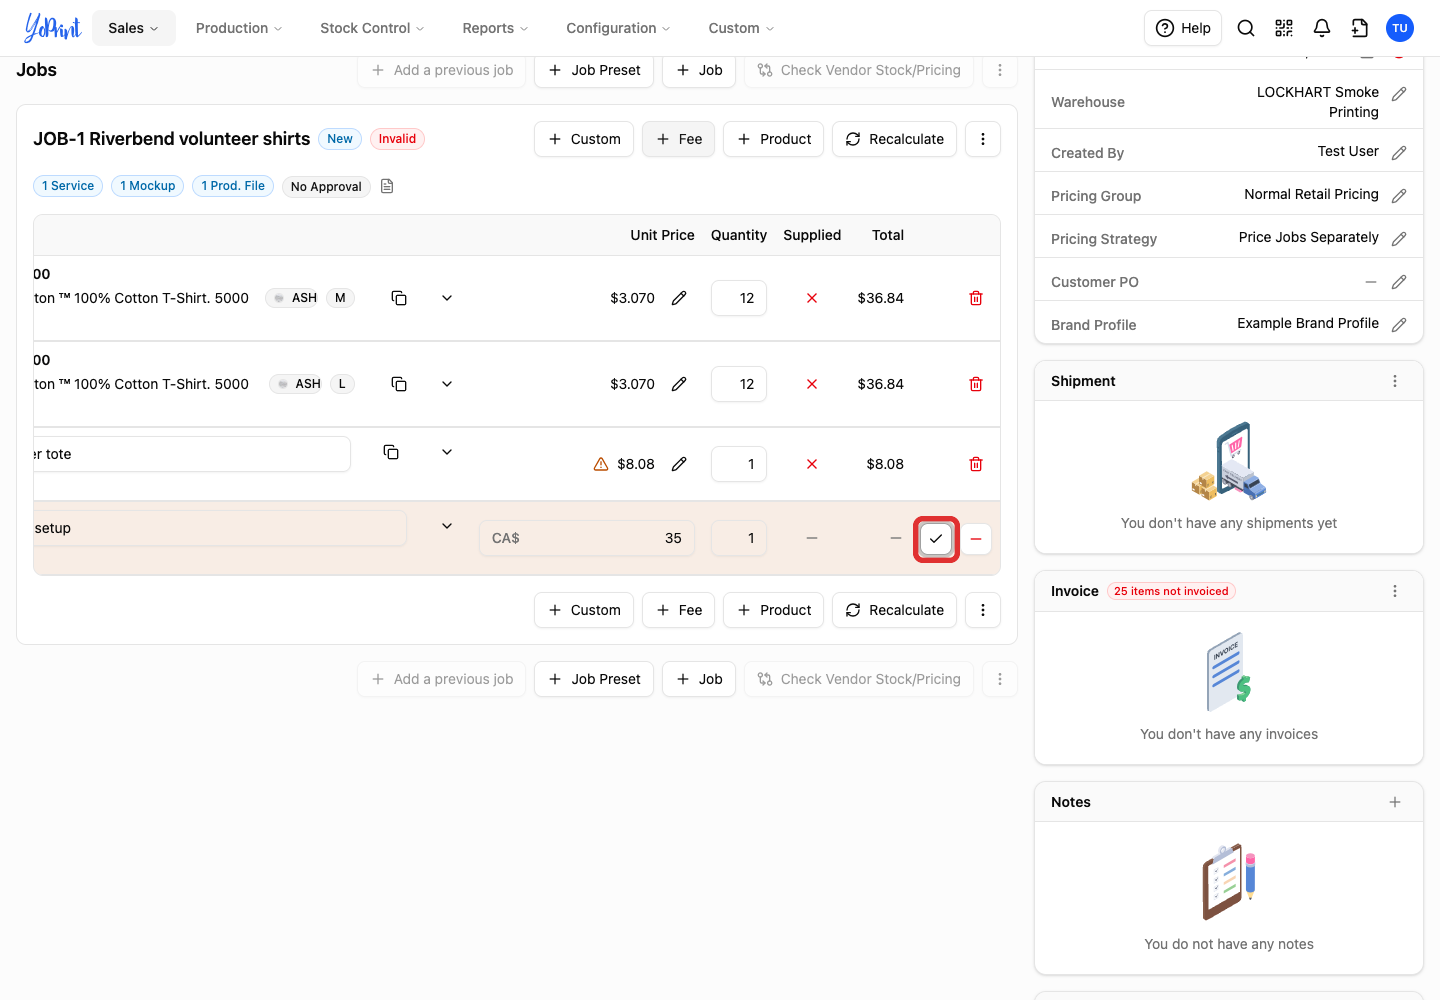Add a note with the plus icon
The width and height of the screenshot is (1440, 1000).
pyautogui.click(x=1395, y=802)
